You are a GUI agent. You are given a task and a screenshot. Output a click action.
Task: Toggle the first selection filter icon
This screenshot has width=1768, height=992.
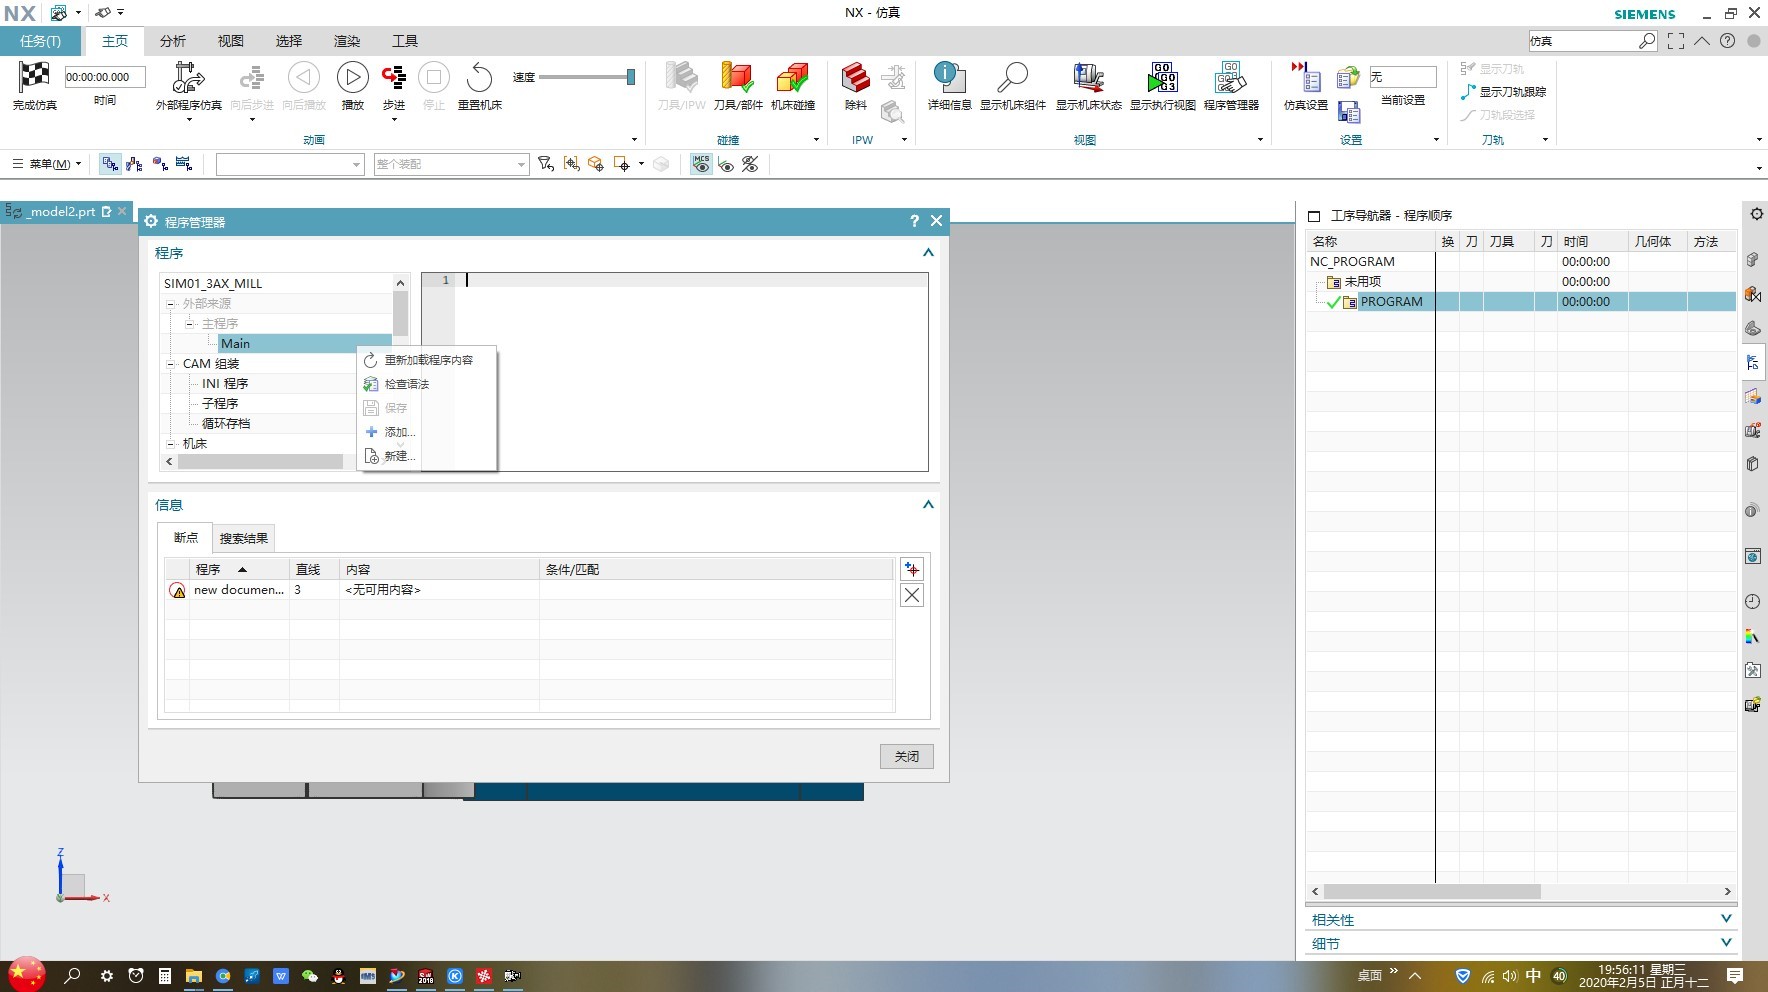110,164
